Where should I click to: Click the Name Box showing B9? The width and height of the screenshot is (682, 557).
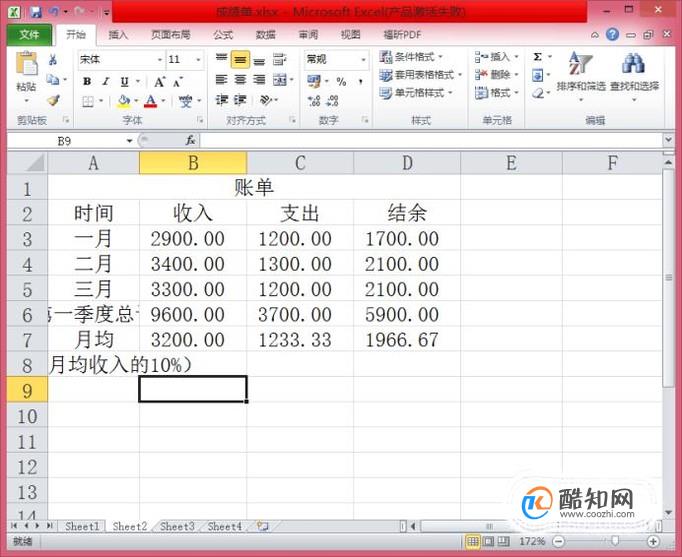[65, 141]
